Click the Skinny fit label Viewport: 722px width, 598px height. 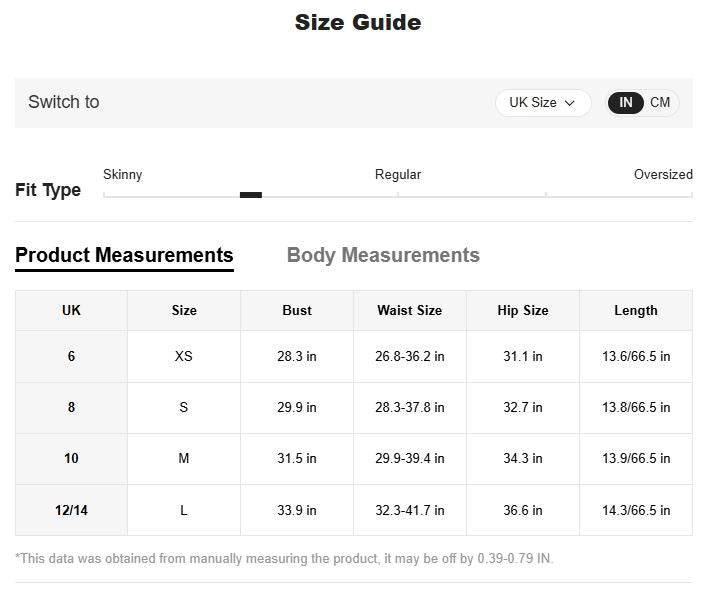coord(123,174)
